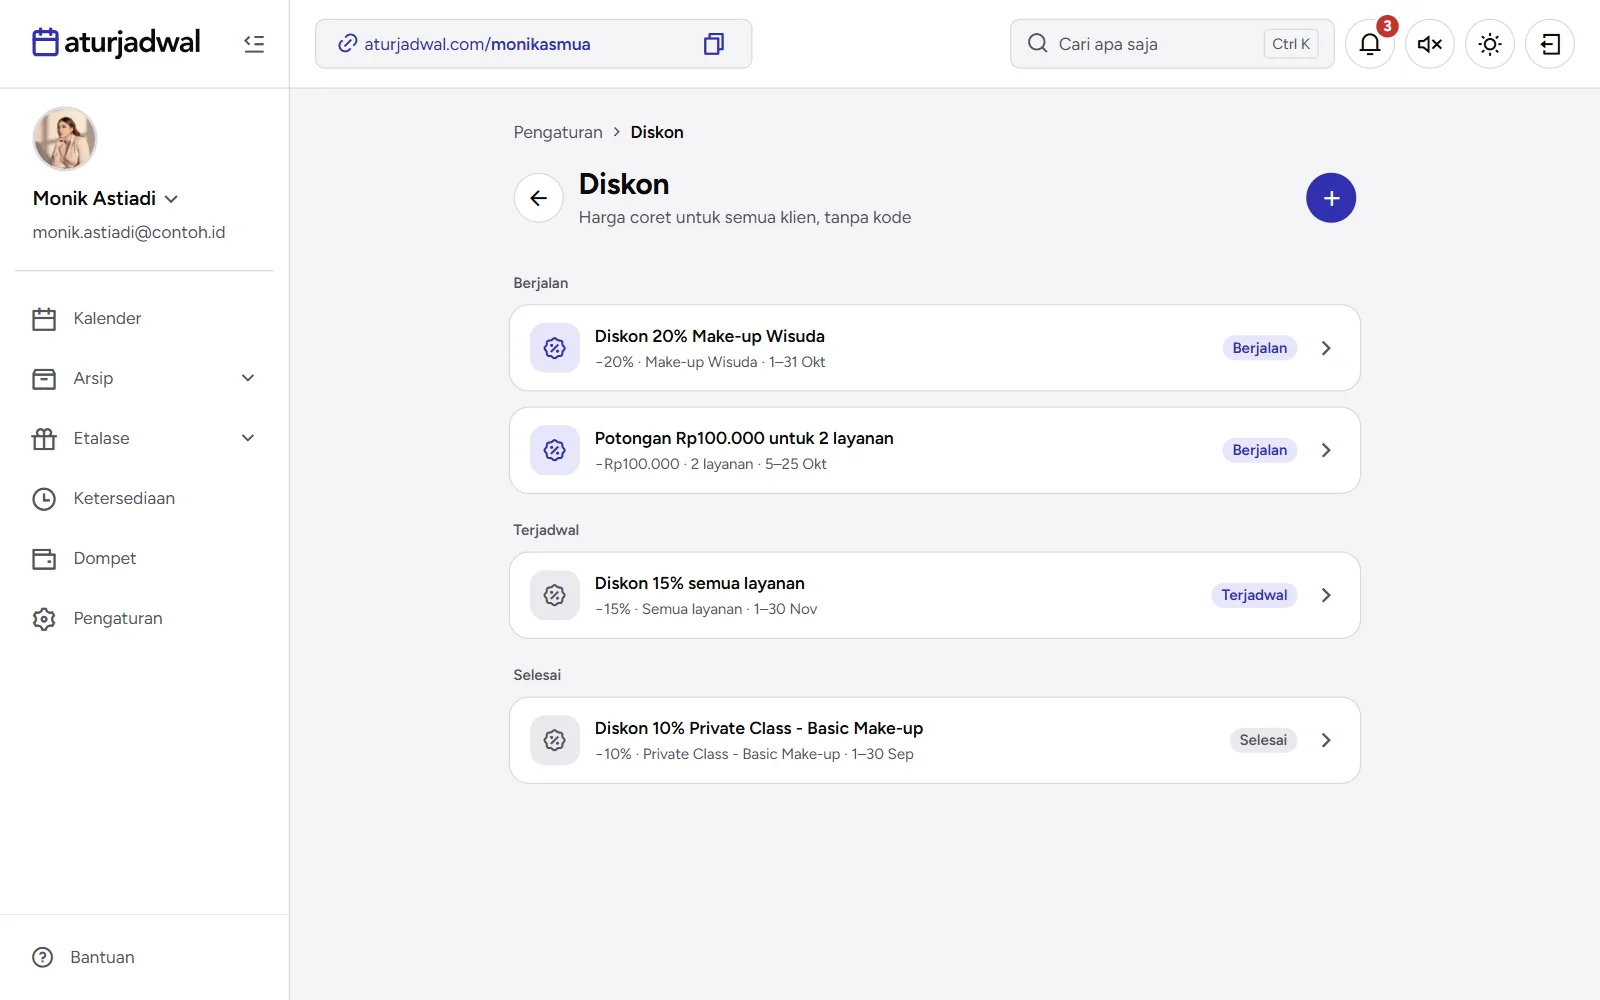Click the aturjadwal calendar logo icon
The height and width of the screenshot is (1000, 1600).
click(45, 43)
